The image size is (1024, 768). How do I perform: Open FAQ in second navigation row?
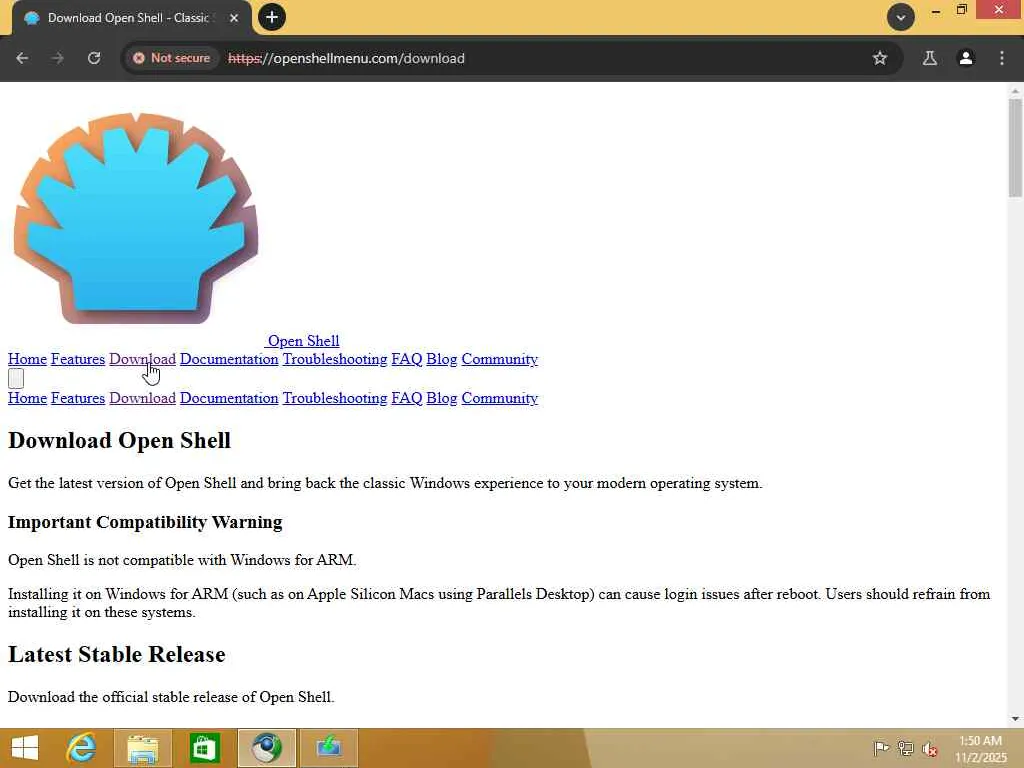[407, 398]
